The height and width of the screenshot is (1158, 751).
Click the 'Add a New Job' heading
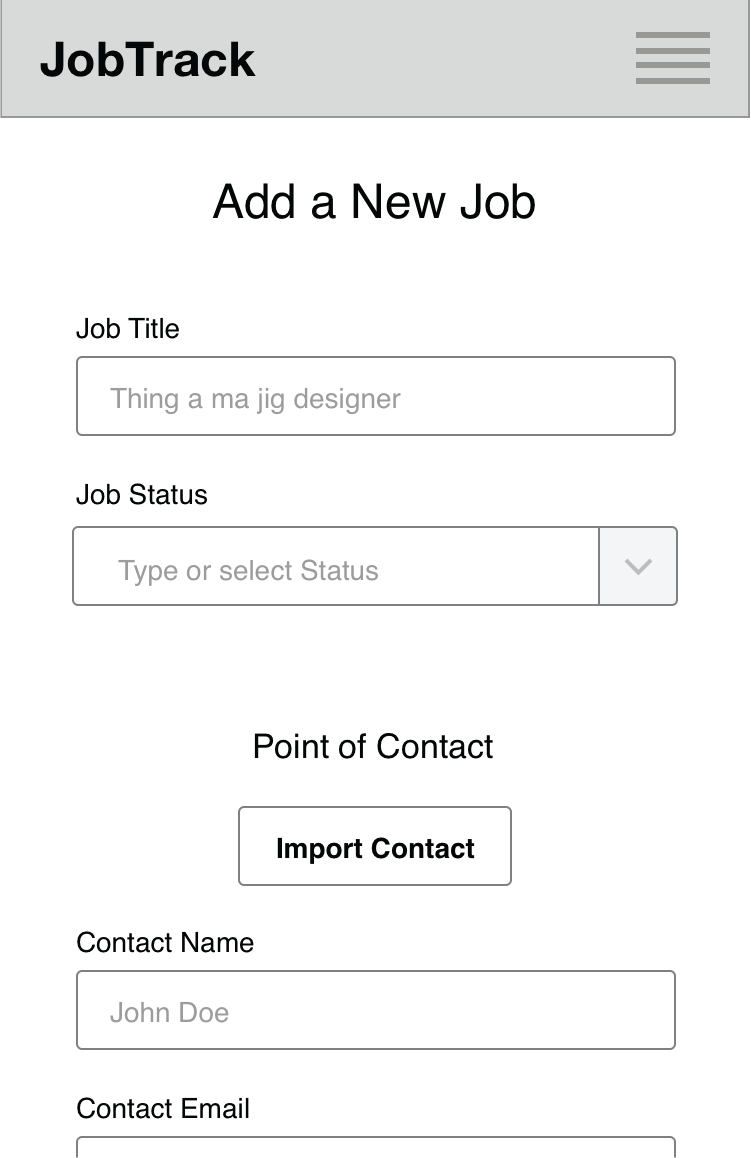373,201
